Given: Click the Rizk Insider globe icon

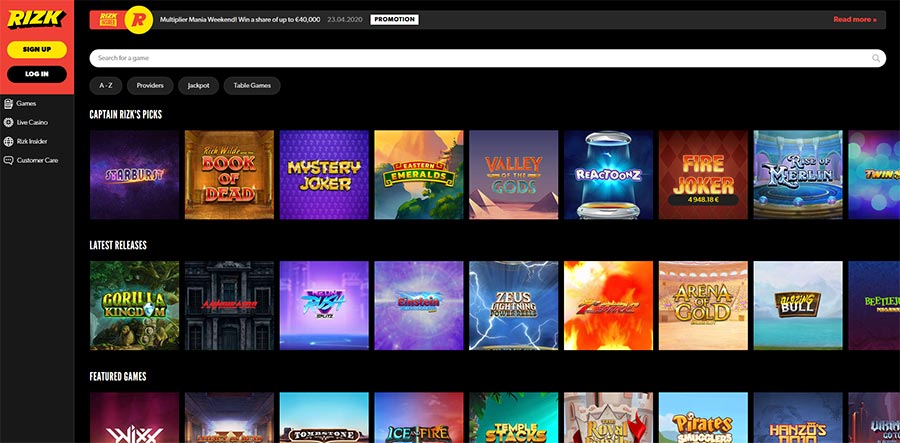Looking at the screenshot, I should coord(8,141).
